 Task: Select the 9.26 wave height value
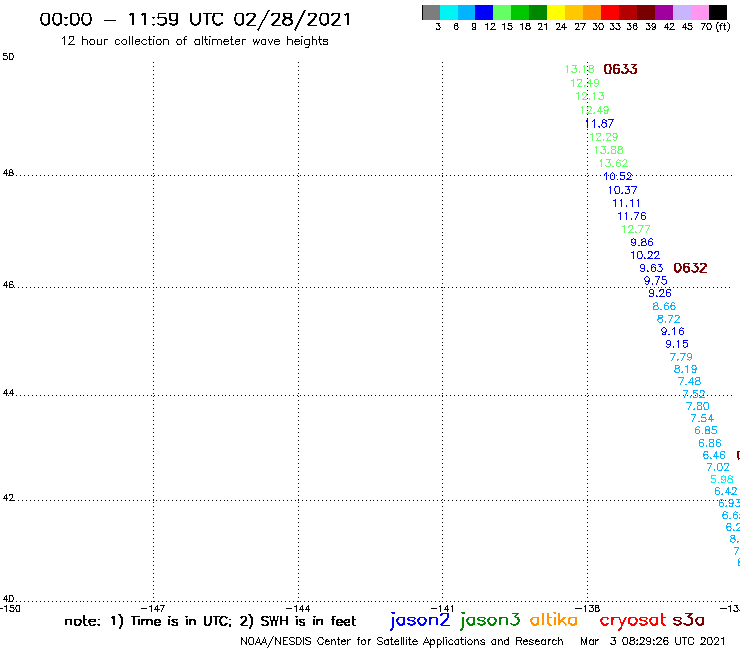click(x=660, y=294)
